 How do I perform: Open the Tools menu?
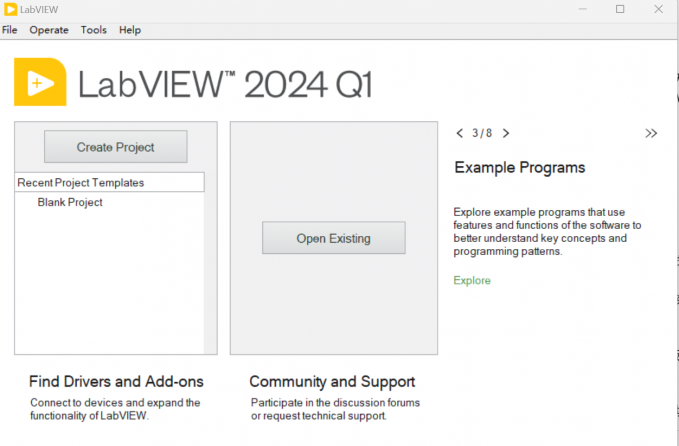click(x=94, y=30)
